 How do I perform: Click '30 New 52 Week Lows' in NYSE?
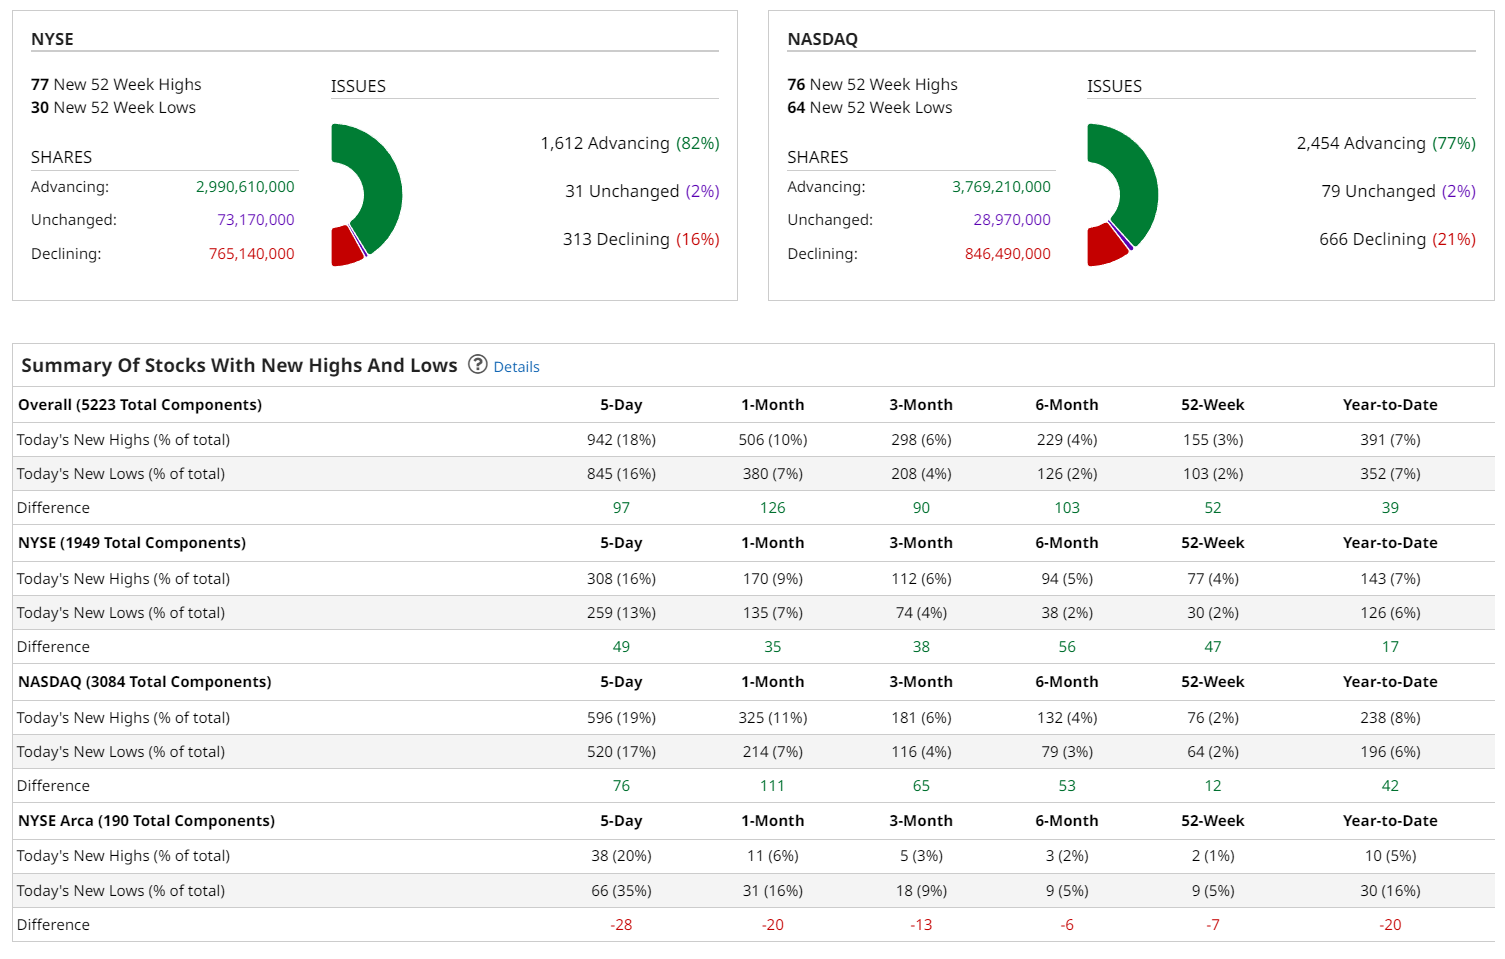click(113, 108)
